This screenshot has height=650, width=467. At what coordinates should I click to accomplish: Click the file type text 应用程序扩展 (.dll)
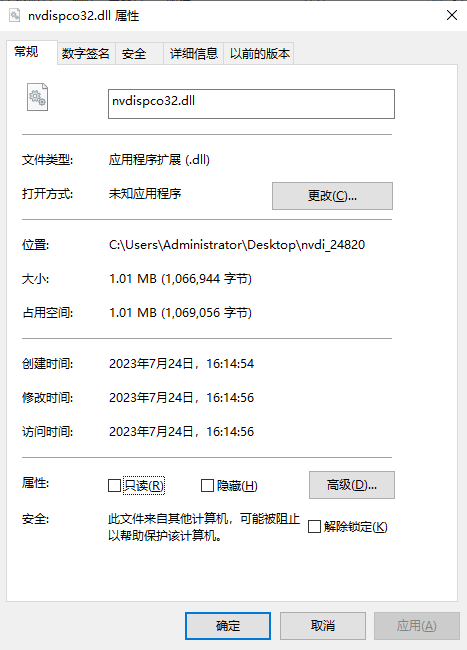tap(159, 160)
